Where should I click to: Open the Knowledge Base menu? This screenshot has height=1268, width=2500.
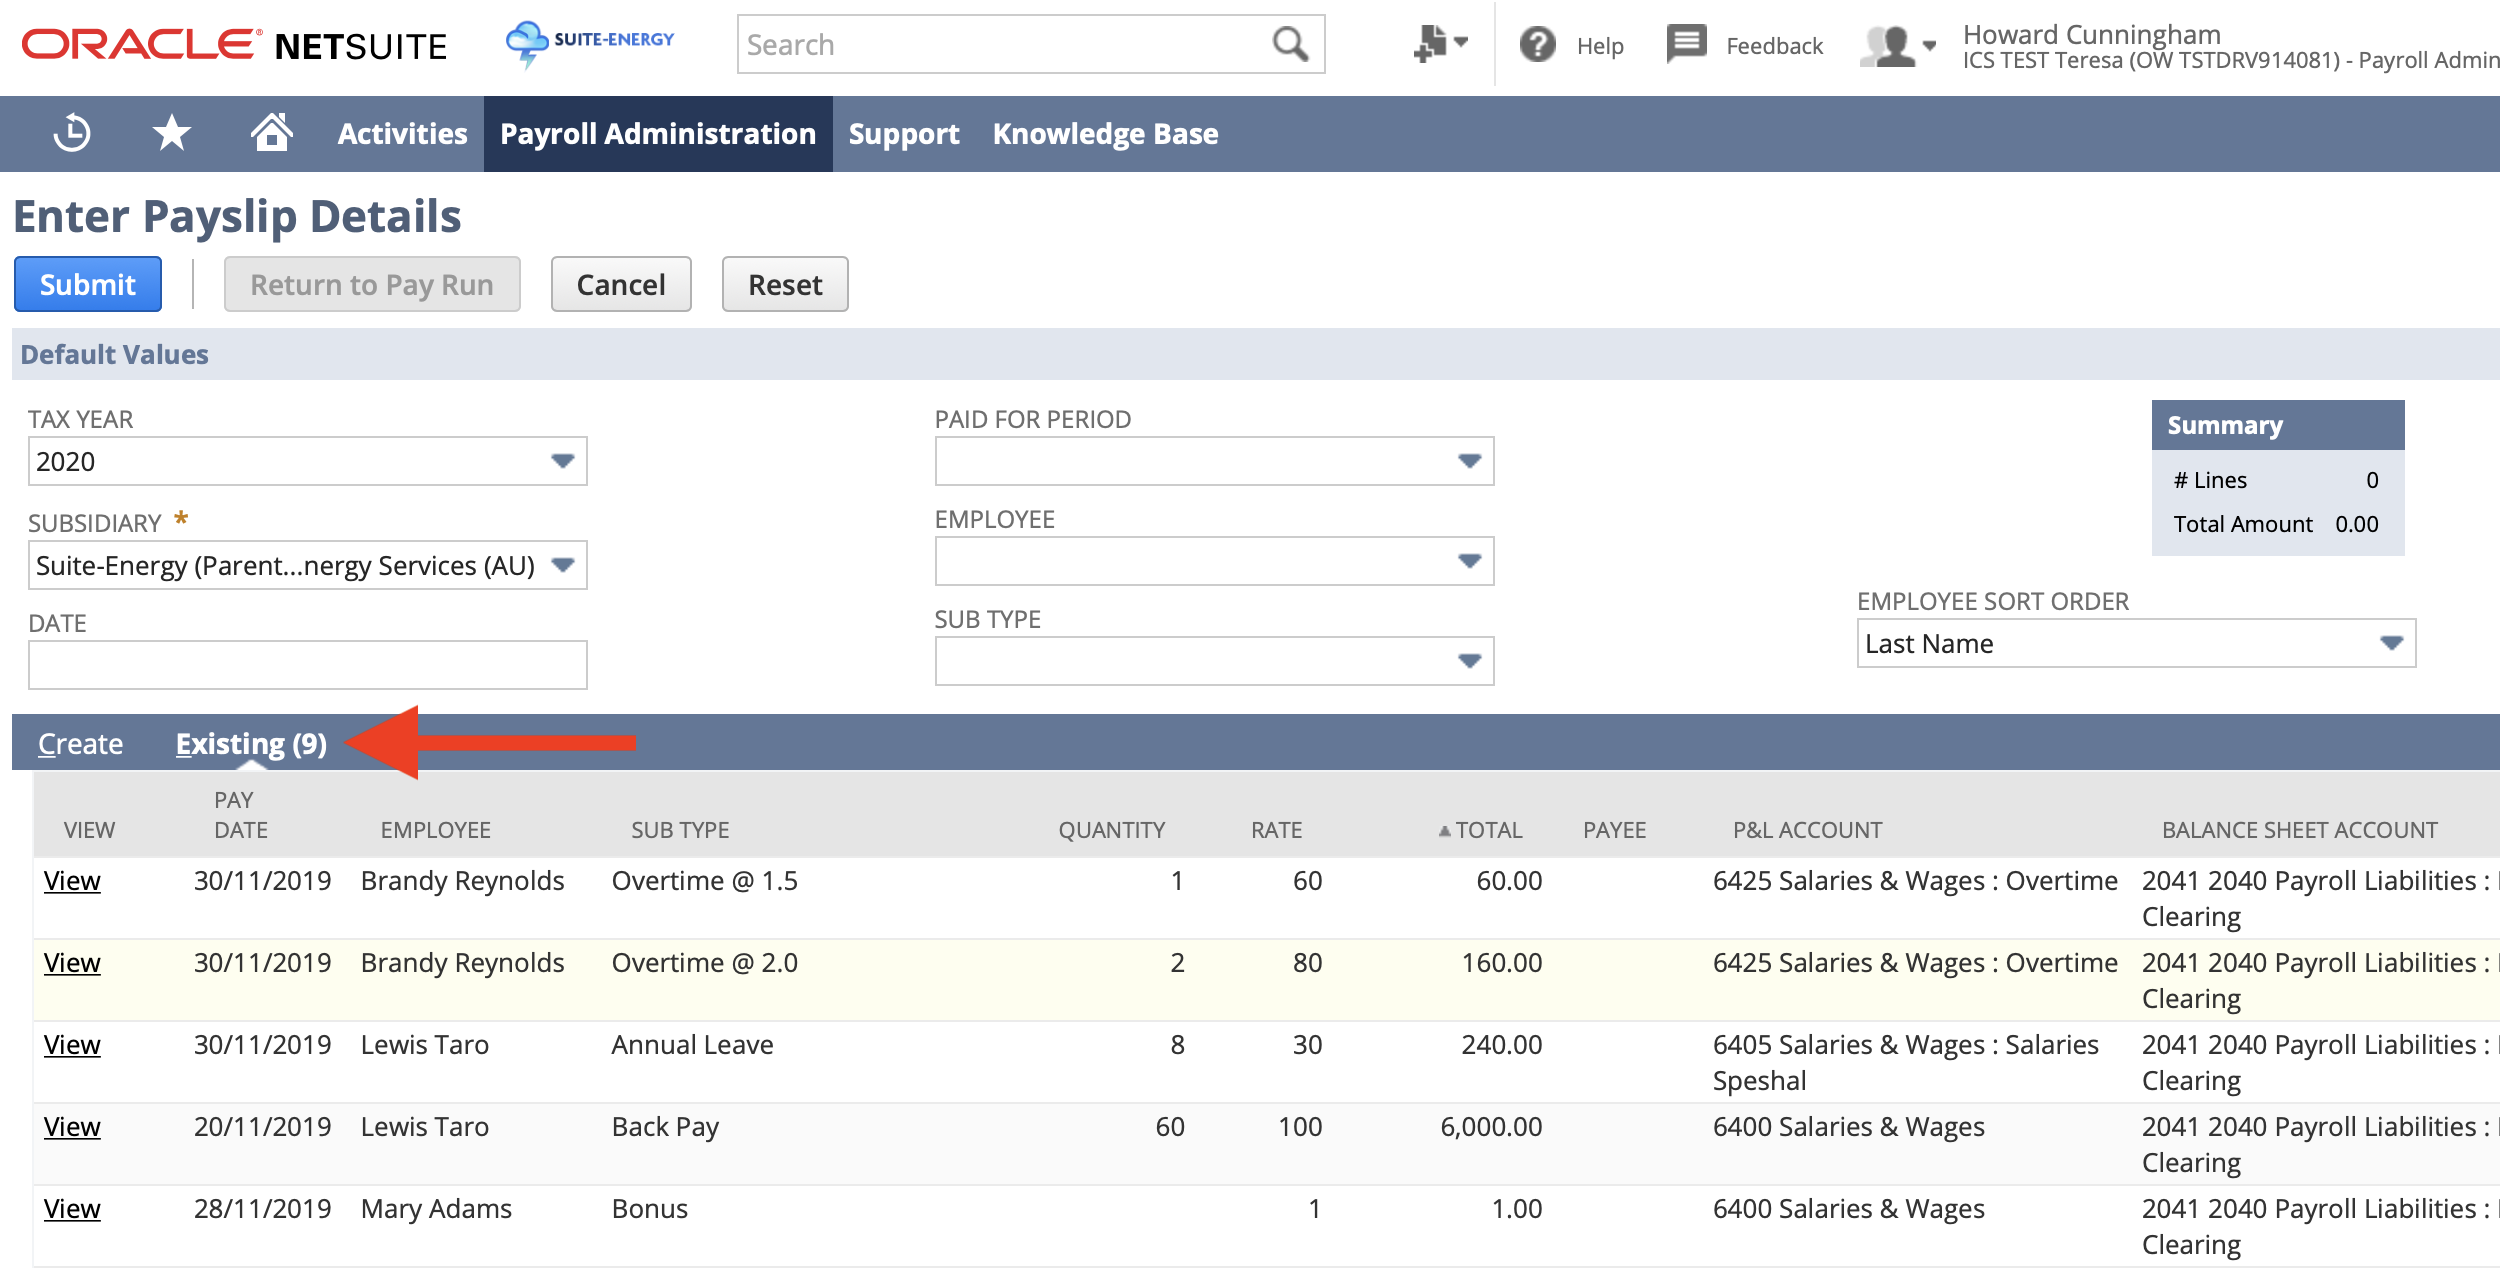(1104, 133)
